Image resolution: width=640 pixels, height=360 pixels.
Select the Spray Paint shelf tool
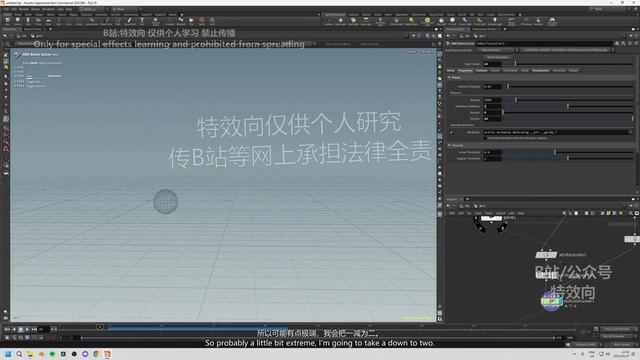point(130,20)
